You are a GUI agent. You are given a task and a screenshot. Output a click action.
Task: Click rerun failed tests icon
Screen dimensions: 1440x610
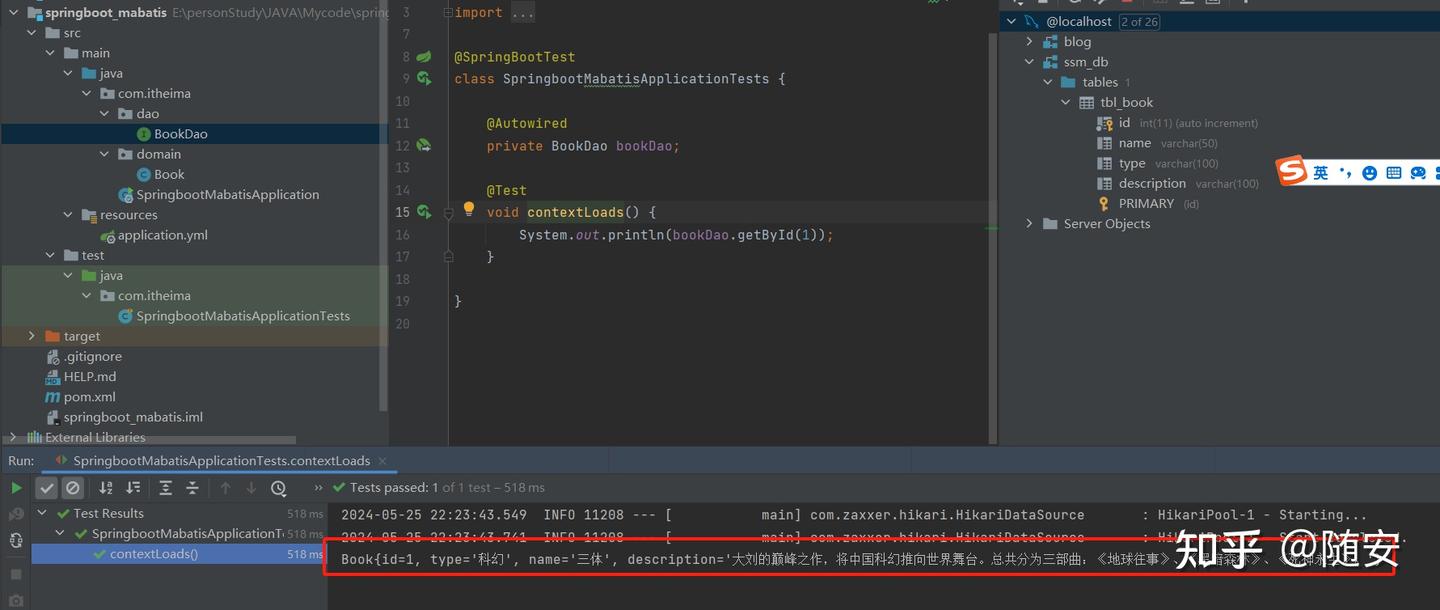16,514
